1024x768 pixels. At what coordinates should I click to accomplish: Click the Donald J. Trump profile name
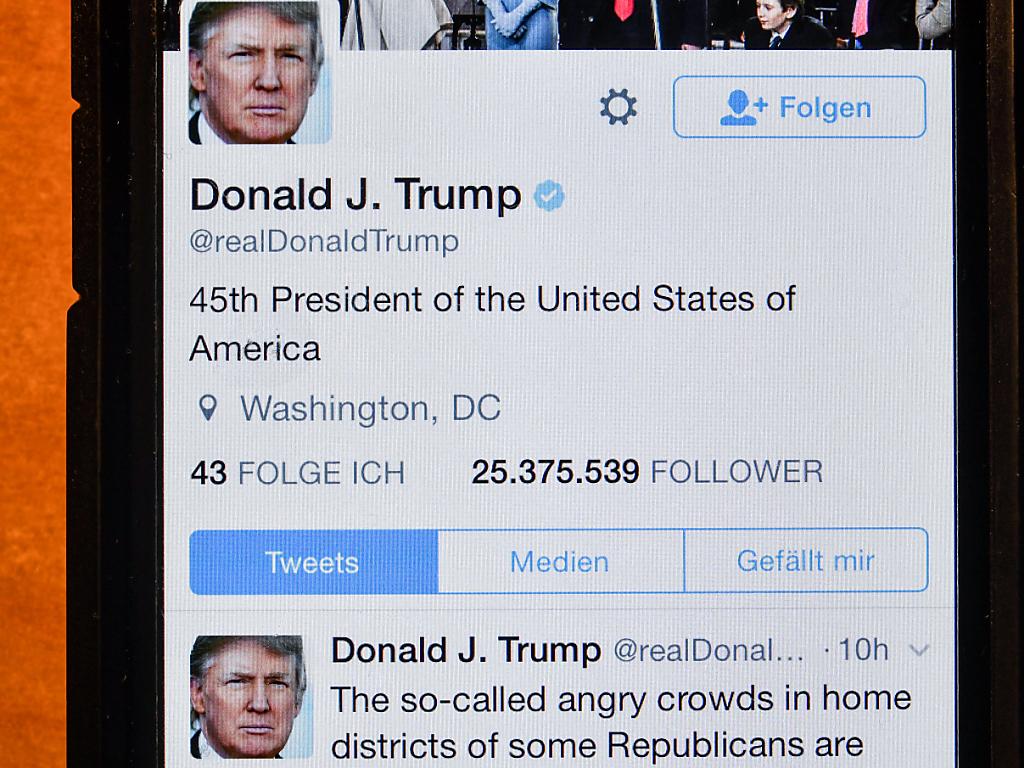pyautogui.click(x=355, y=195)
